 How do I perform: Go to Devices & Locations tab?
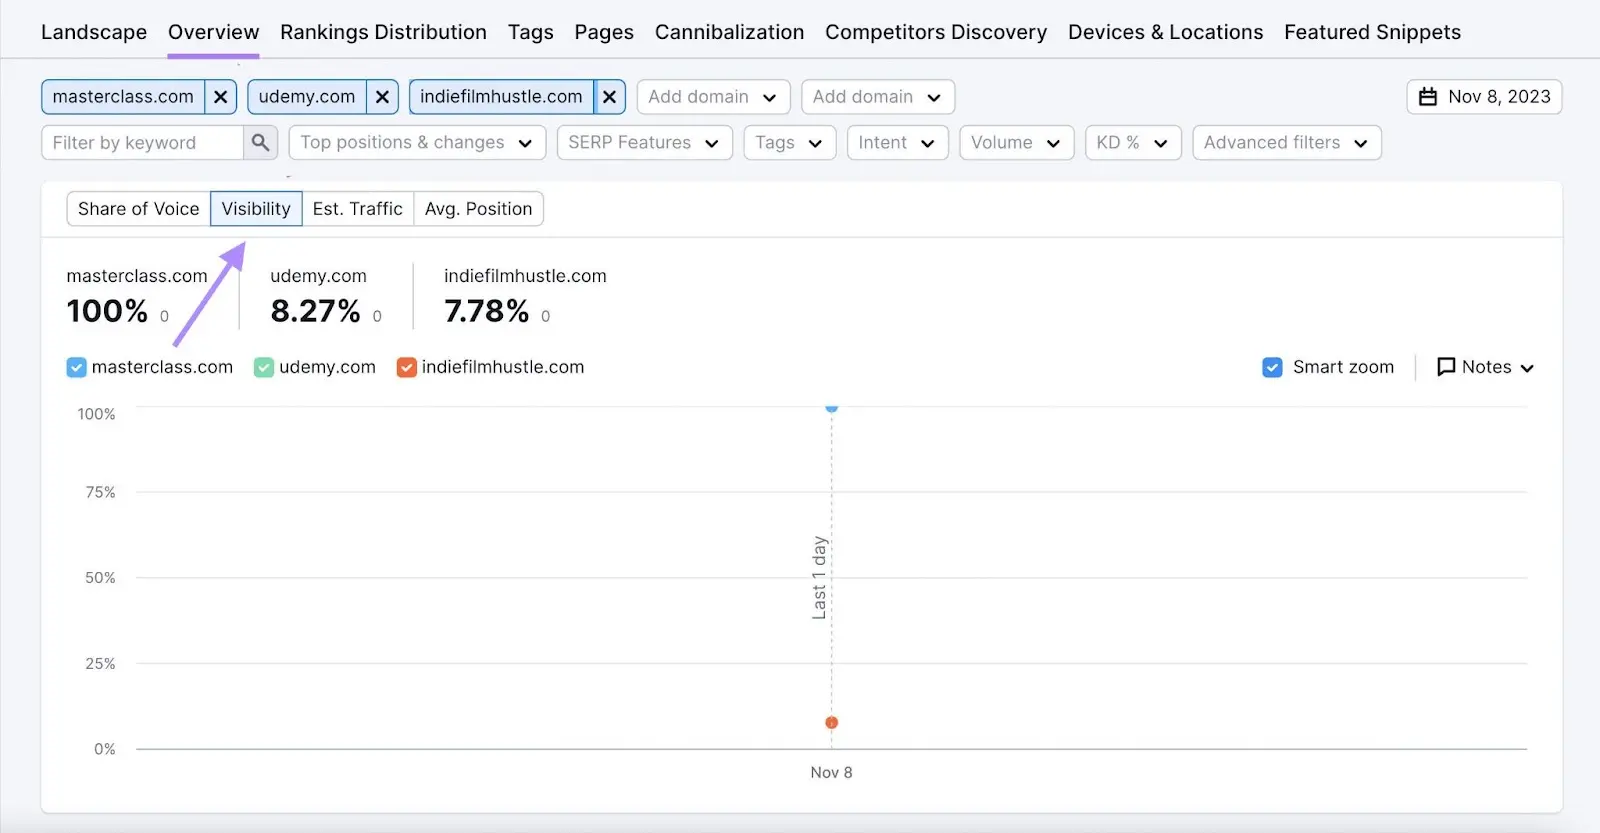click(x=1165, y=32)
